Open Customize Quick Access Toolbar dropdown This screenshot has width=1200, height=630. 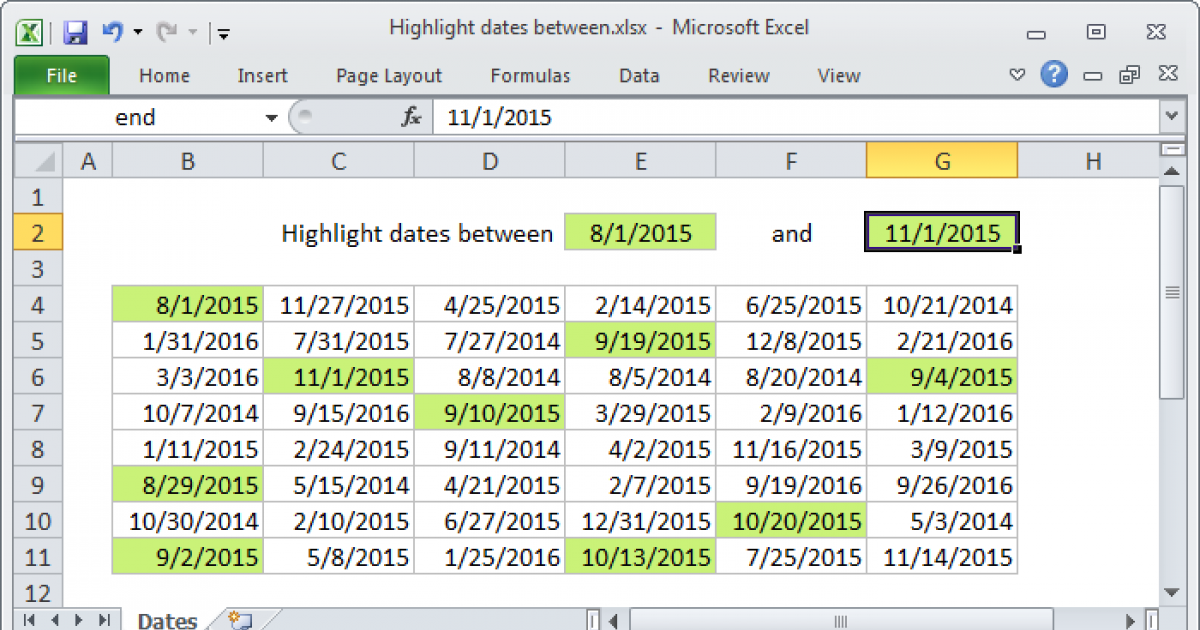(x=224, y=33)
